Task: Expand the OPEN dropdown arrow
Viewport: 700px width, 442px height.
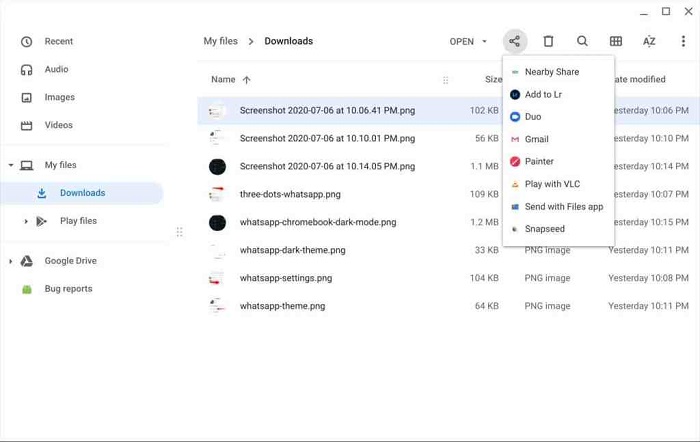Action: [485, 42]
